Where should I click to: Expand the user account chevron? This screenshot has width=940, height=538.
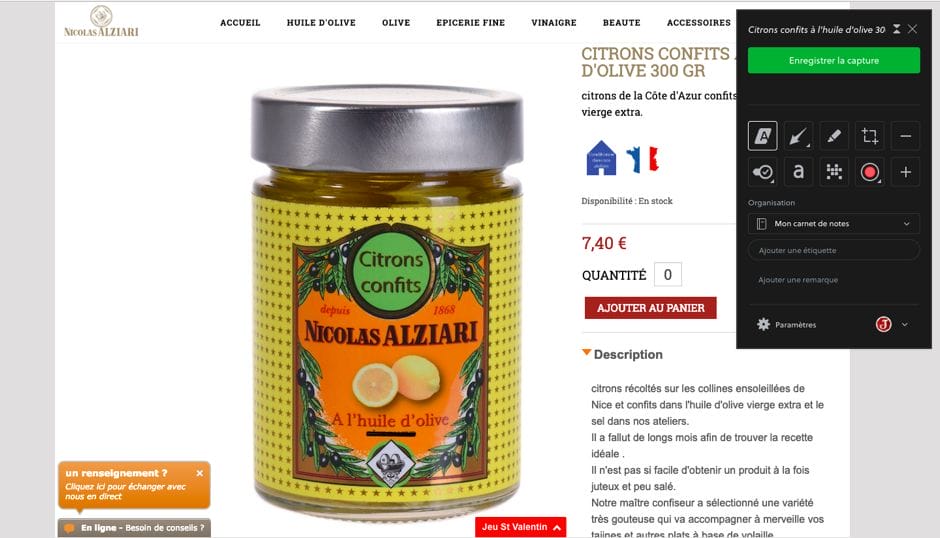(905, 324)
